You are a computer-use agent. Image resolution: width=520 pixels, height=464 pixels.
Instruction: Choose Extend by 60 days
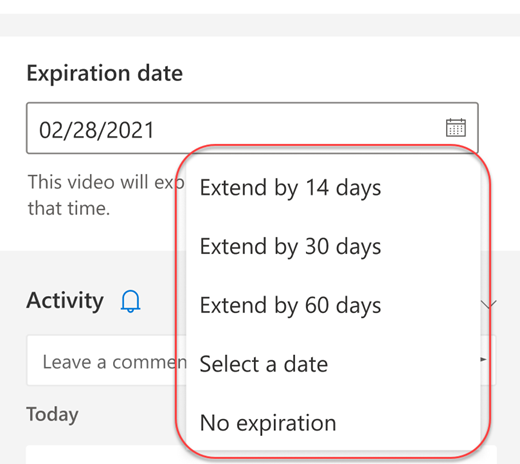click(290, 305)
